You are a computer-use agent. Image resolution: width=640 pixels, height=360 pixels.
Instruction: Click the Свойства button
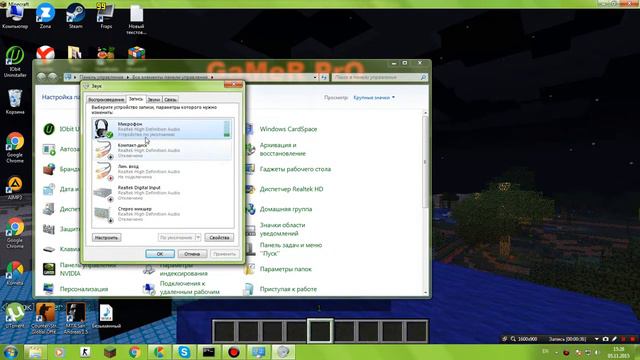click(219, 238)
